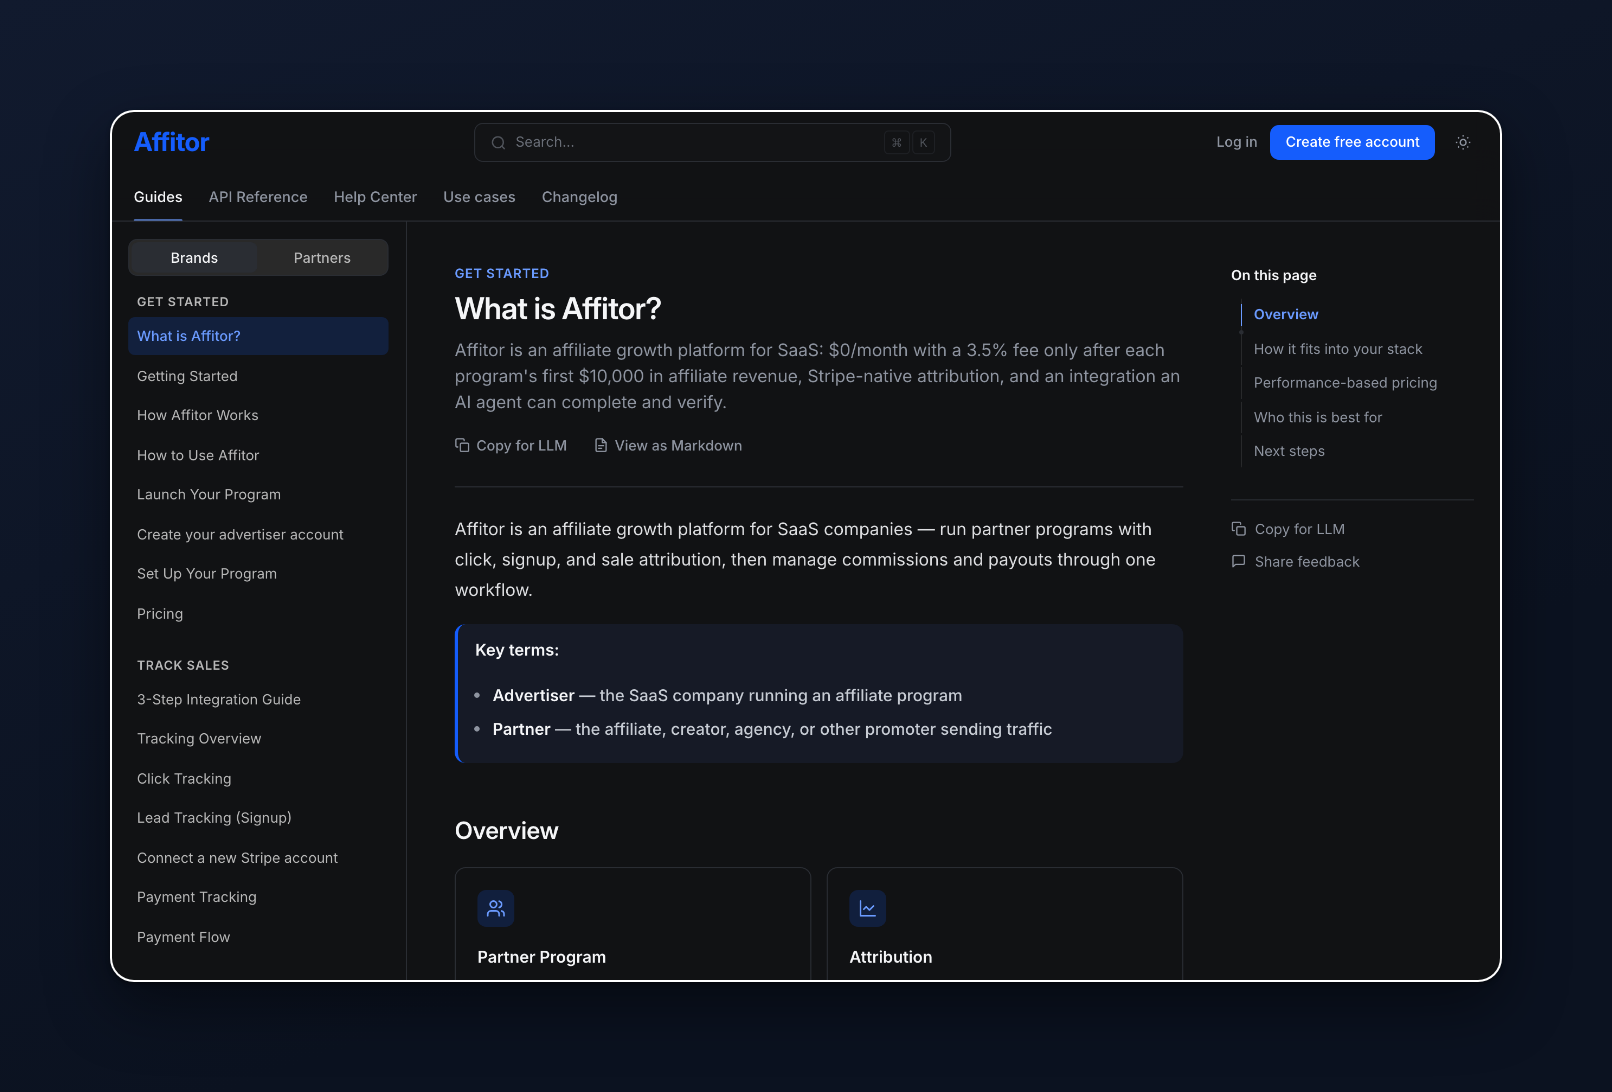Viewport: 1612px width, 1092px height.
Task: Open the Attribution card
Action: click(x=1005, y=924)
